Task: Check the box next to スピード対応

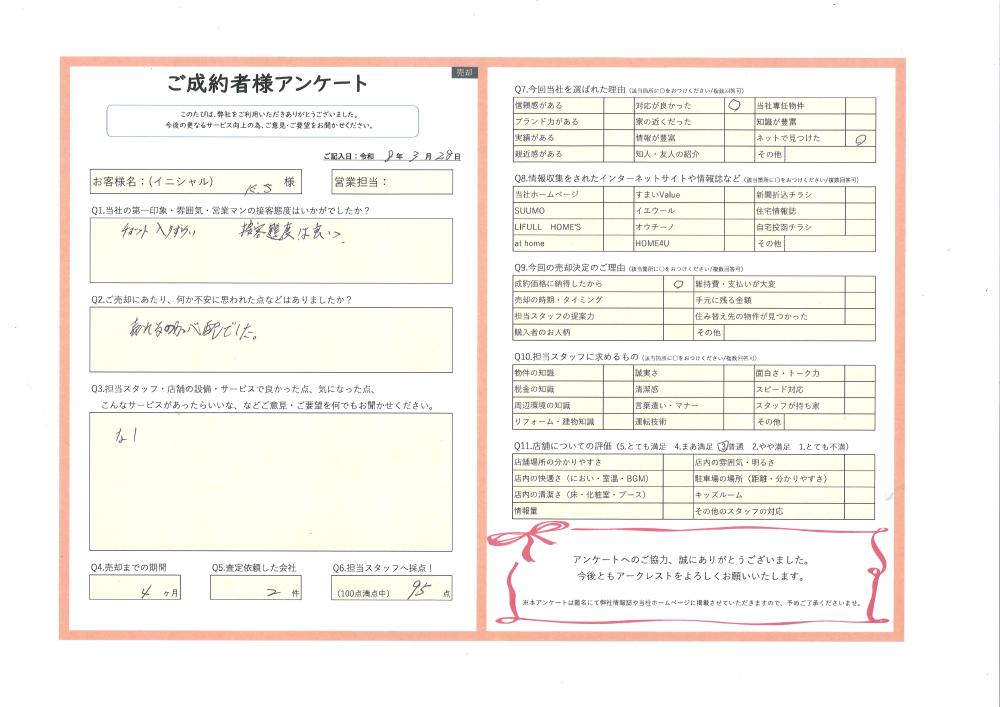Action: pyautogui.click(x=859, y=389)
